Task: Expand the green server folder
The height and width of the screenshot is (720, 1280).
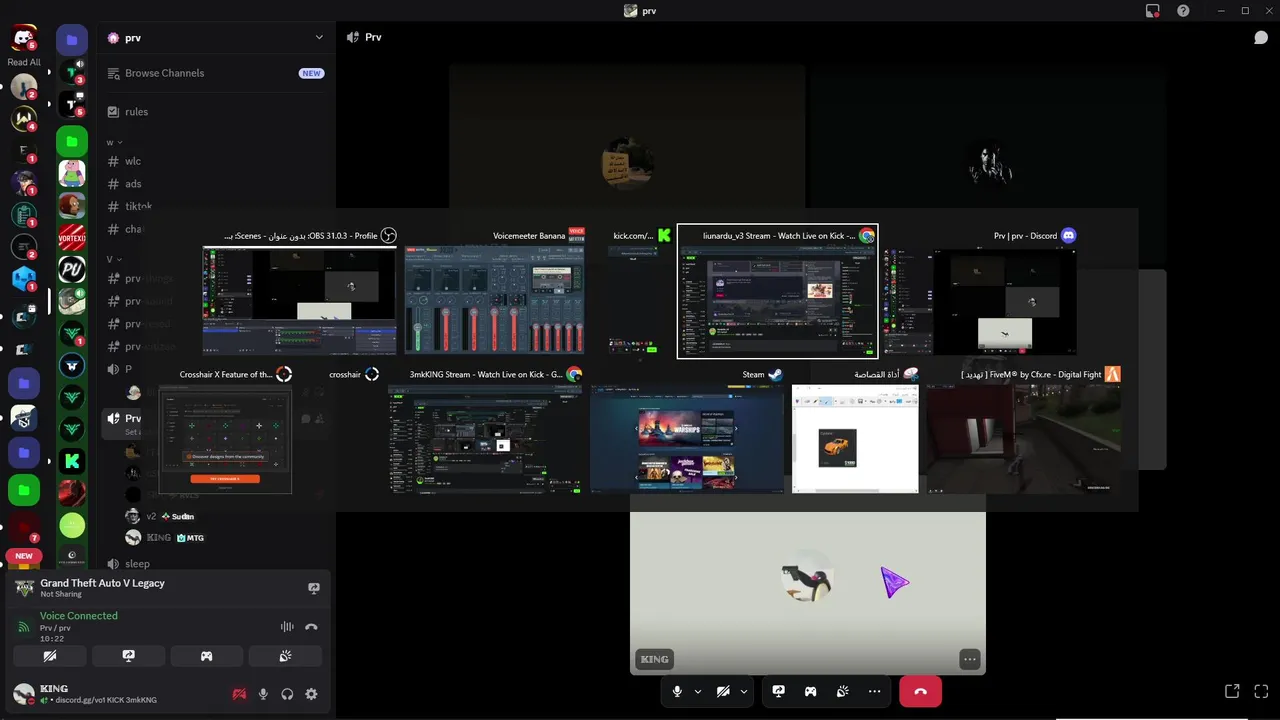Action: pos(72,141)
